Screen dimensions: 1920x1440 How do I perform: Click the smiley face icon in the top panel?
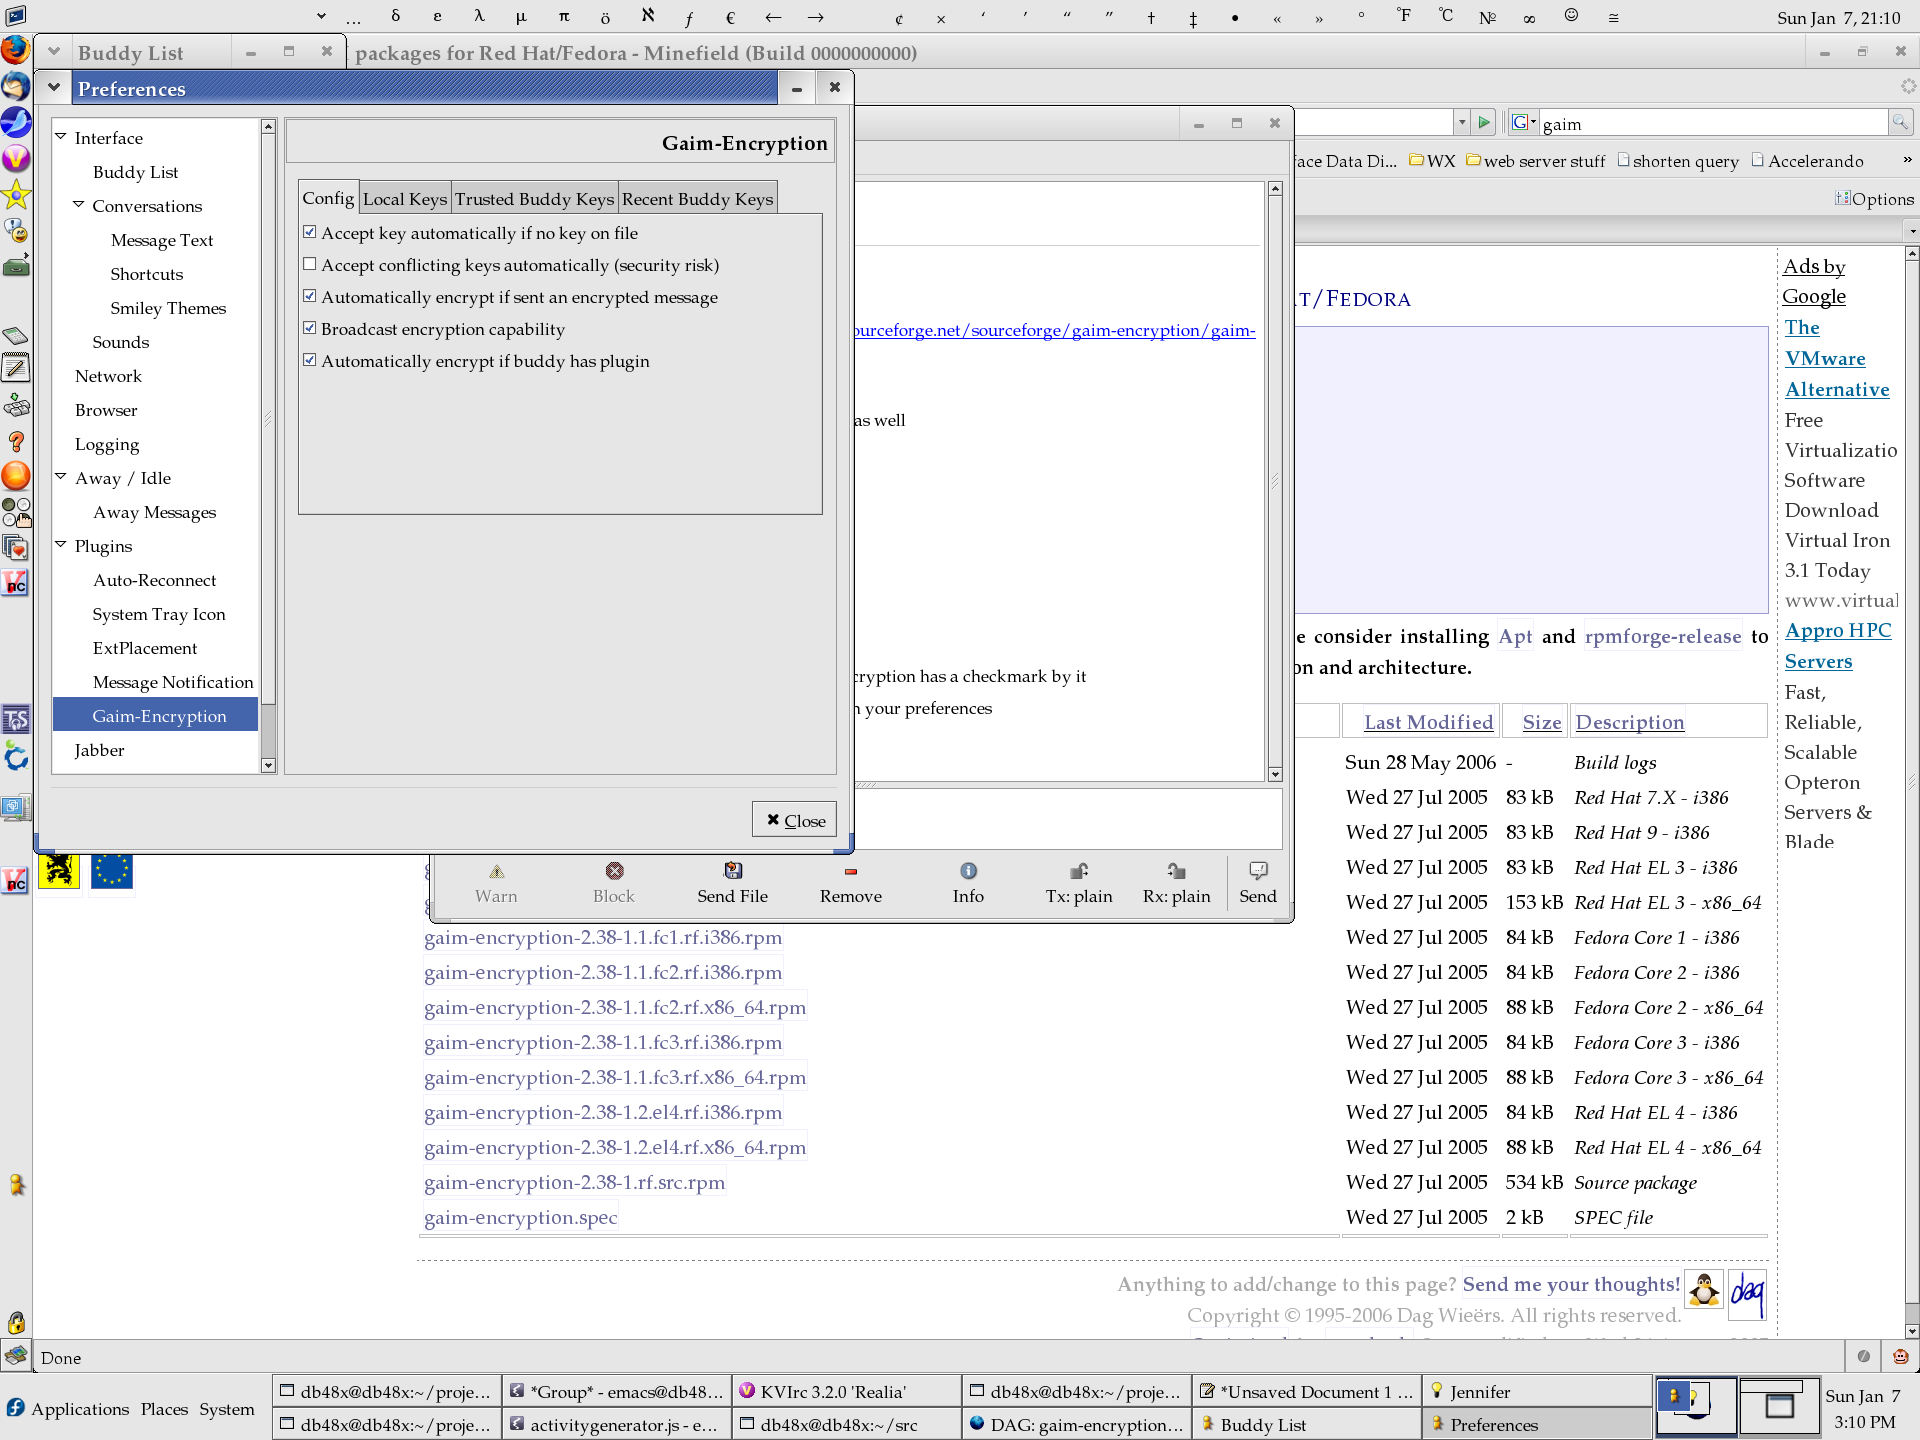1571,16
